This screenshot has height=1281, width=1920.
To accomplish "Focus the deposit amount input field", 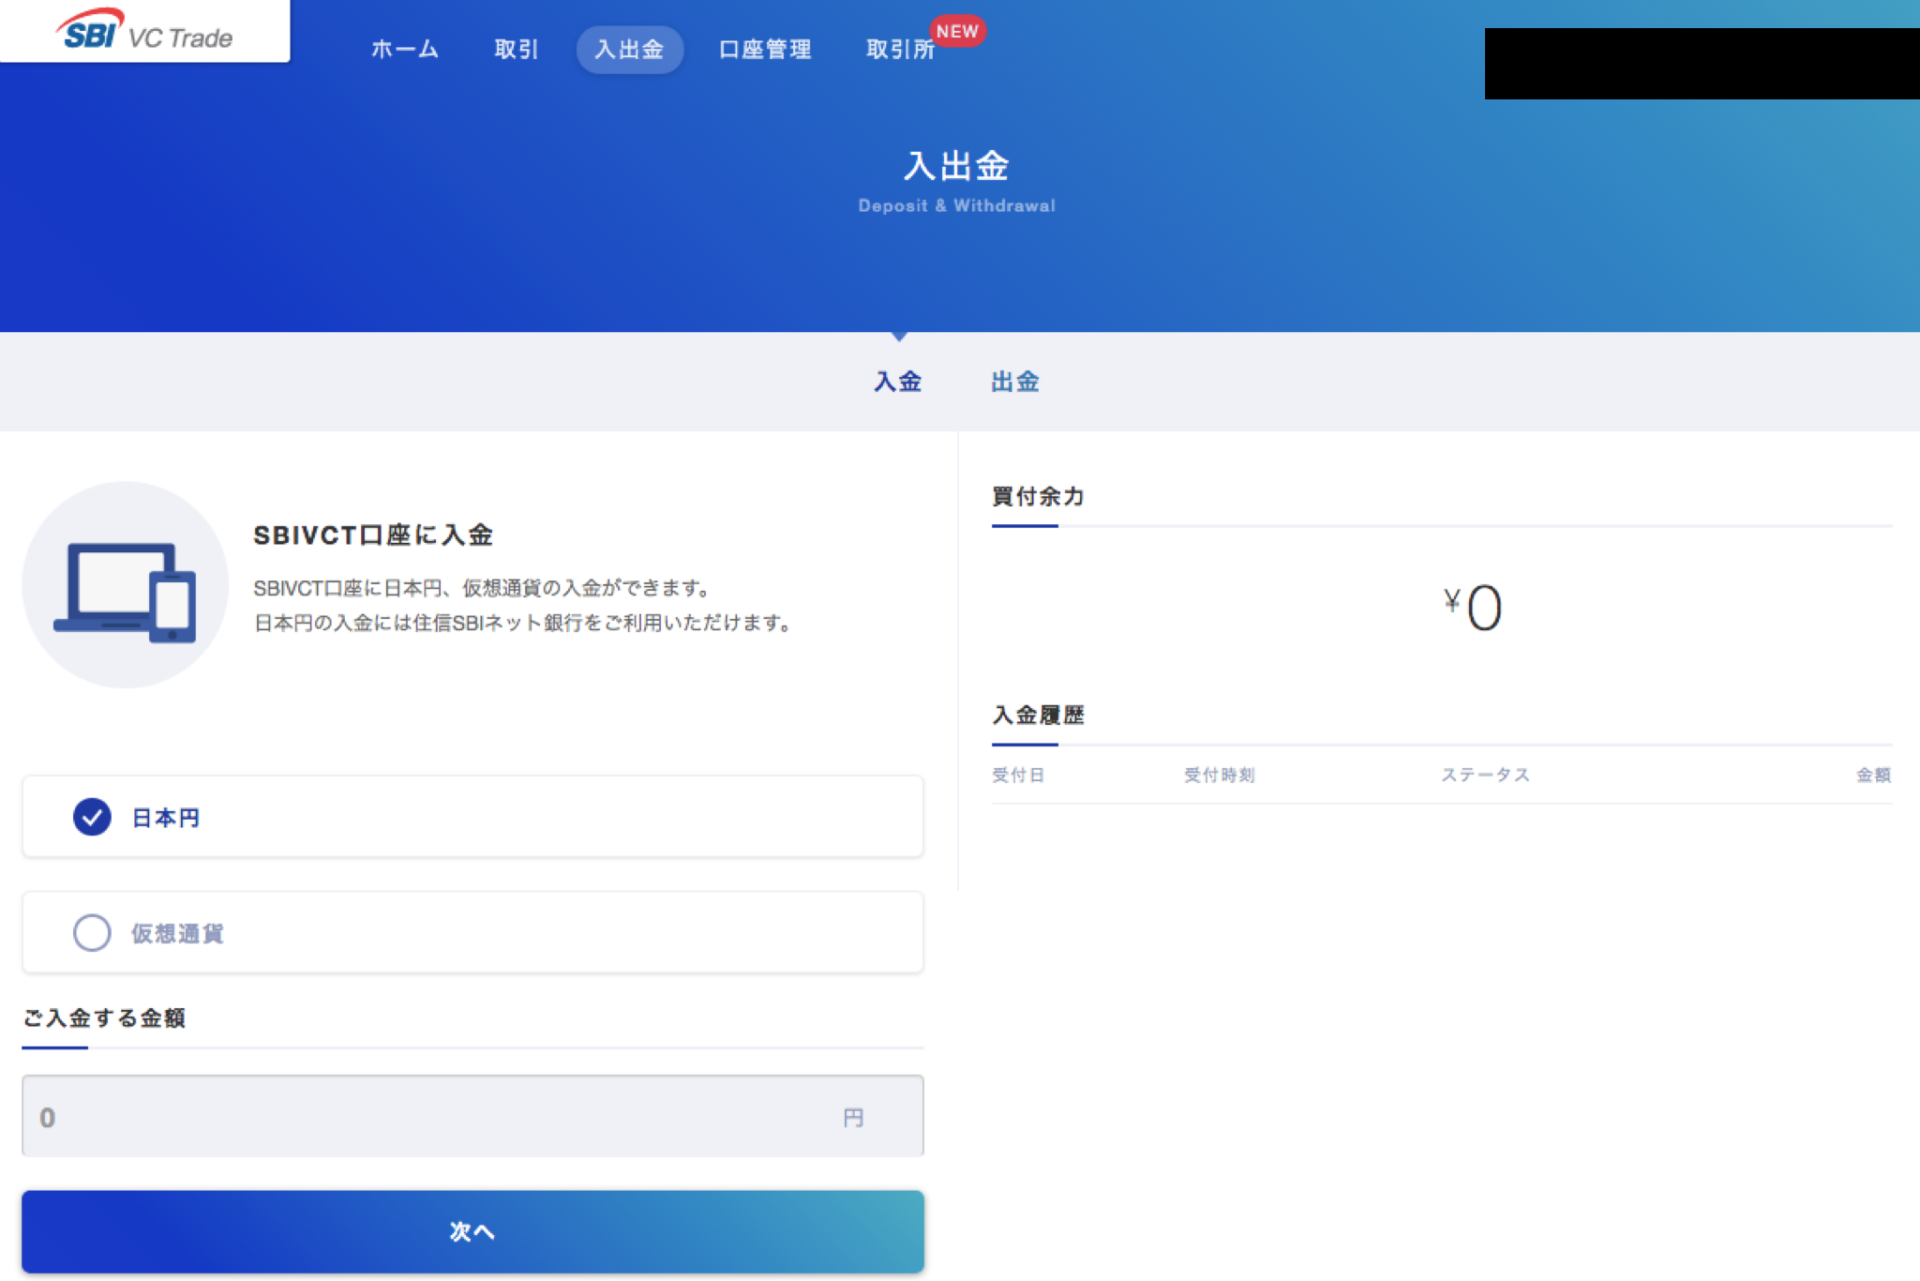I will pyautogui.click(x=472, y=1116).
